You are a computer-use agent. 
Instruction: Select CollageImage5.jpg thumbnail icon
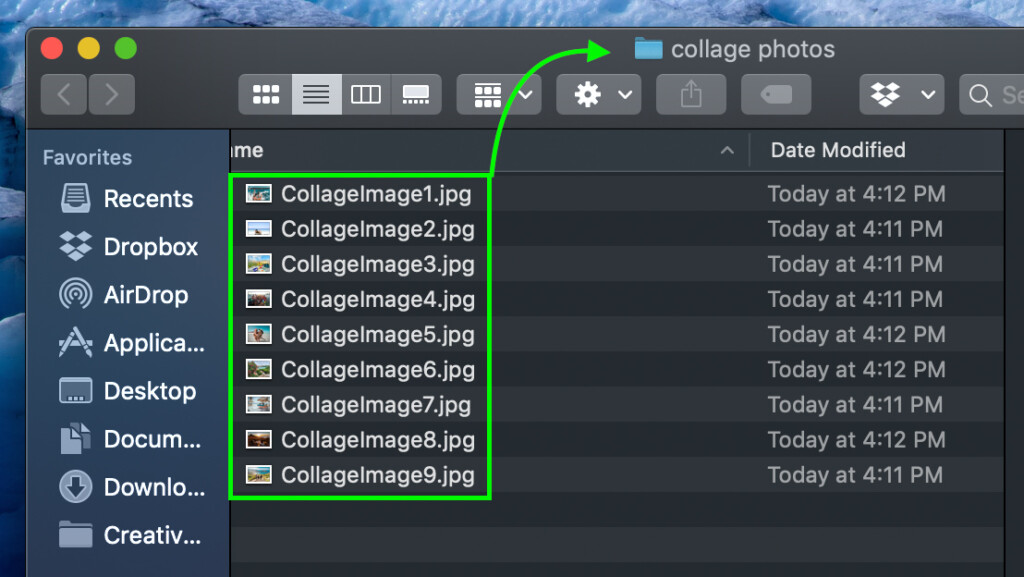(x=259, y=334)
